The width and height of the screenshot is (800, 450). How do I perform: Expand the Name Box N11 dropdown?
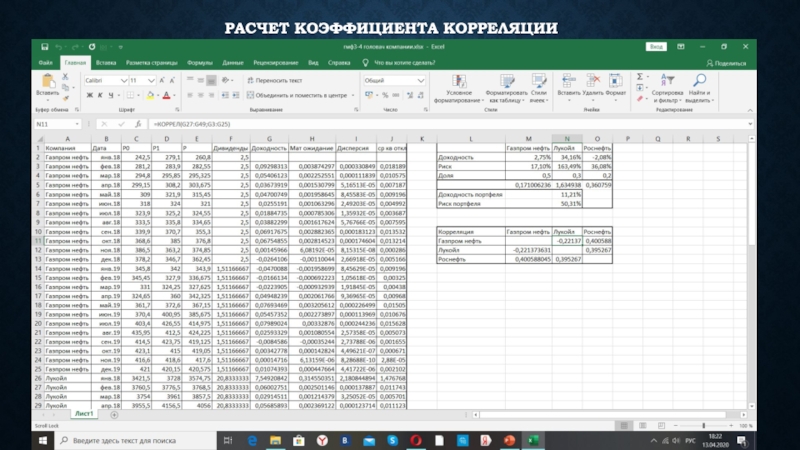tap(77, 124)
